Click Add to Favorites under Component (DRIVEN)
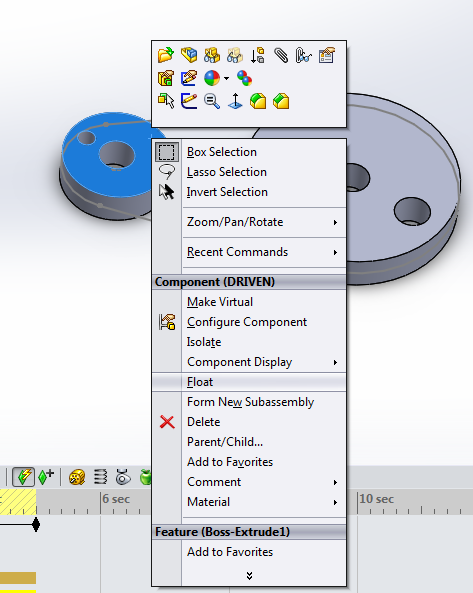This screenshot has width=473, height=593. [249, 462]
